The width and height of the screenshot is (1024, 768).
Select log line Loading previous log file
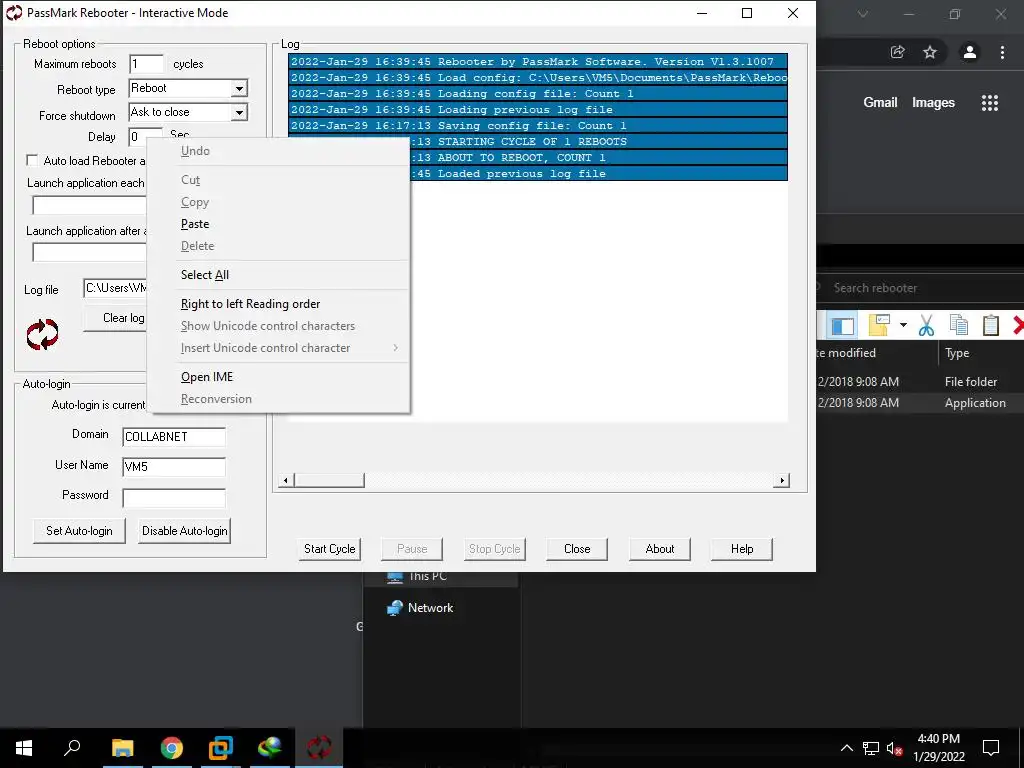[x=537, y=110]
